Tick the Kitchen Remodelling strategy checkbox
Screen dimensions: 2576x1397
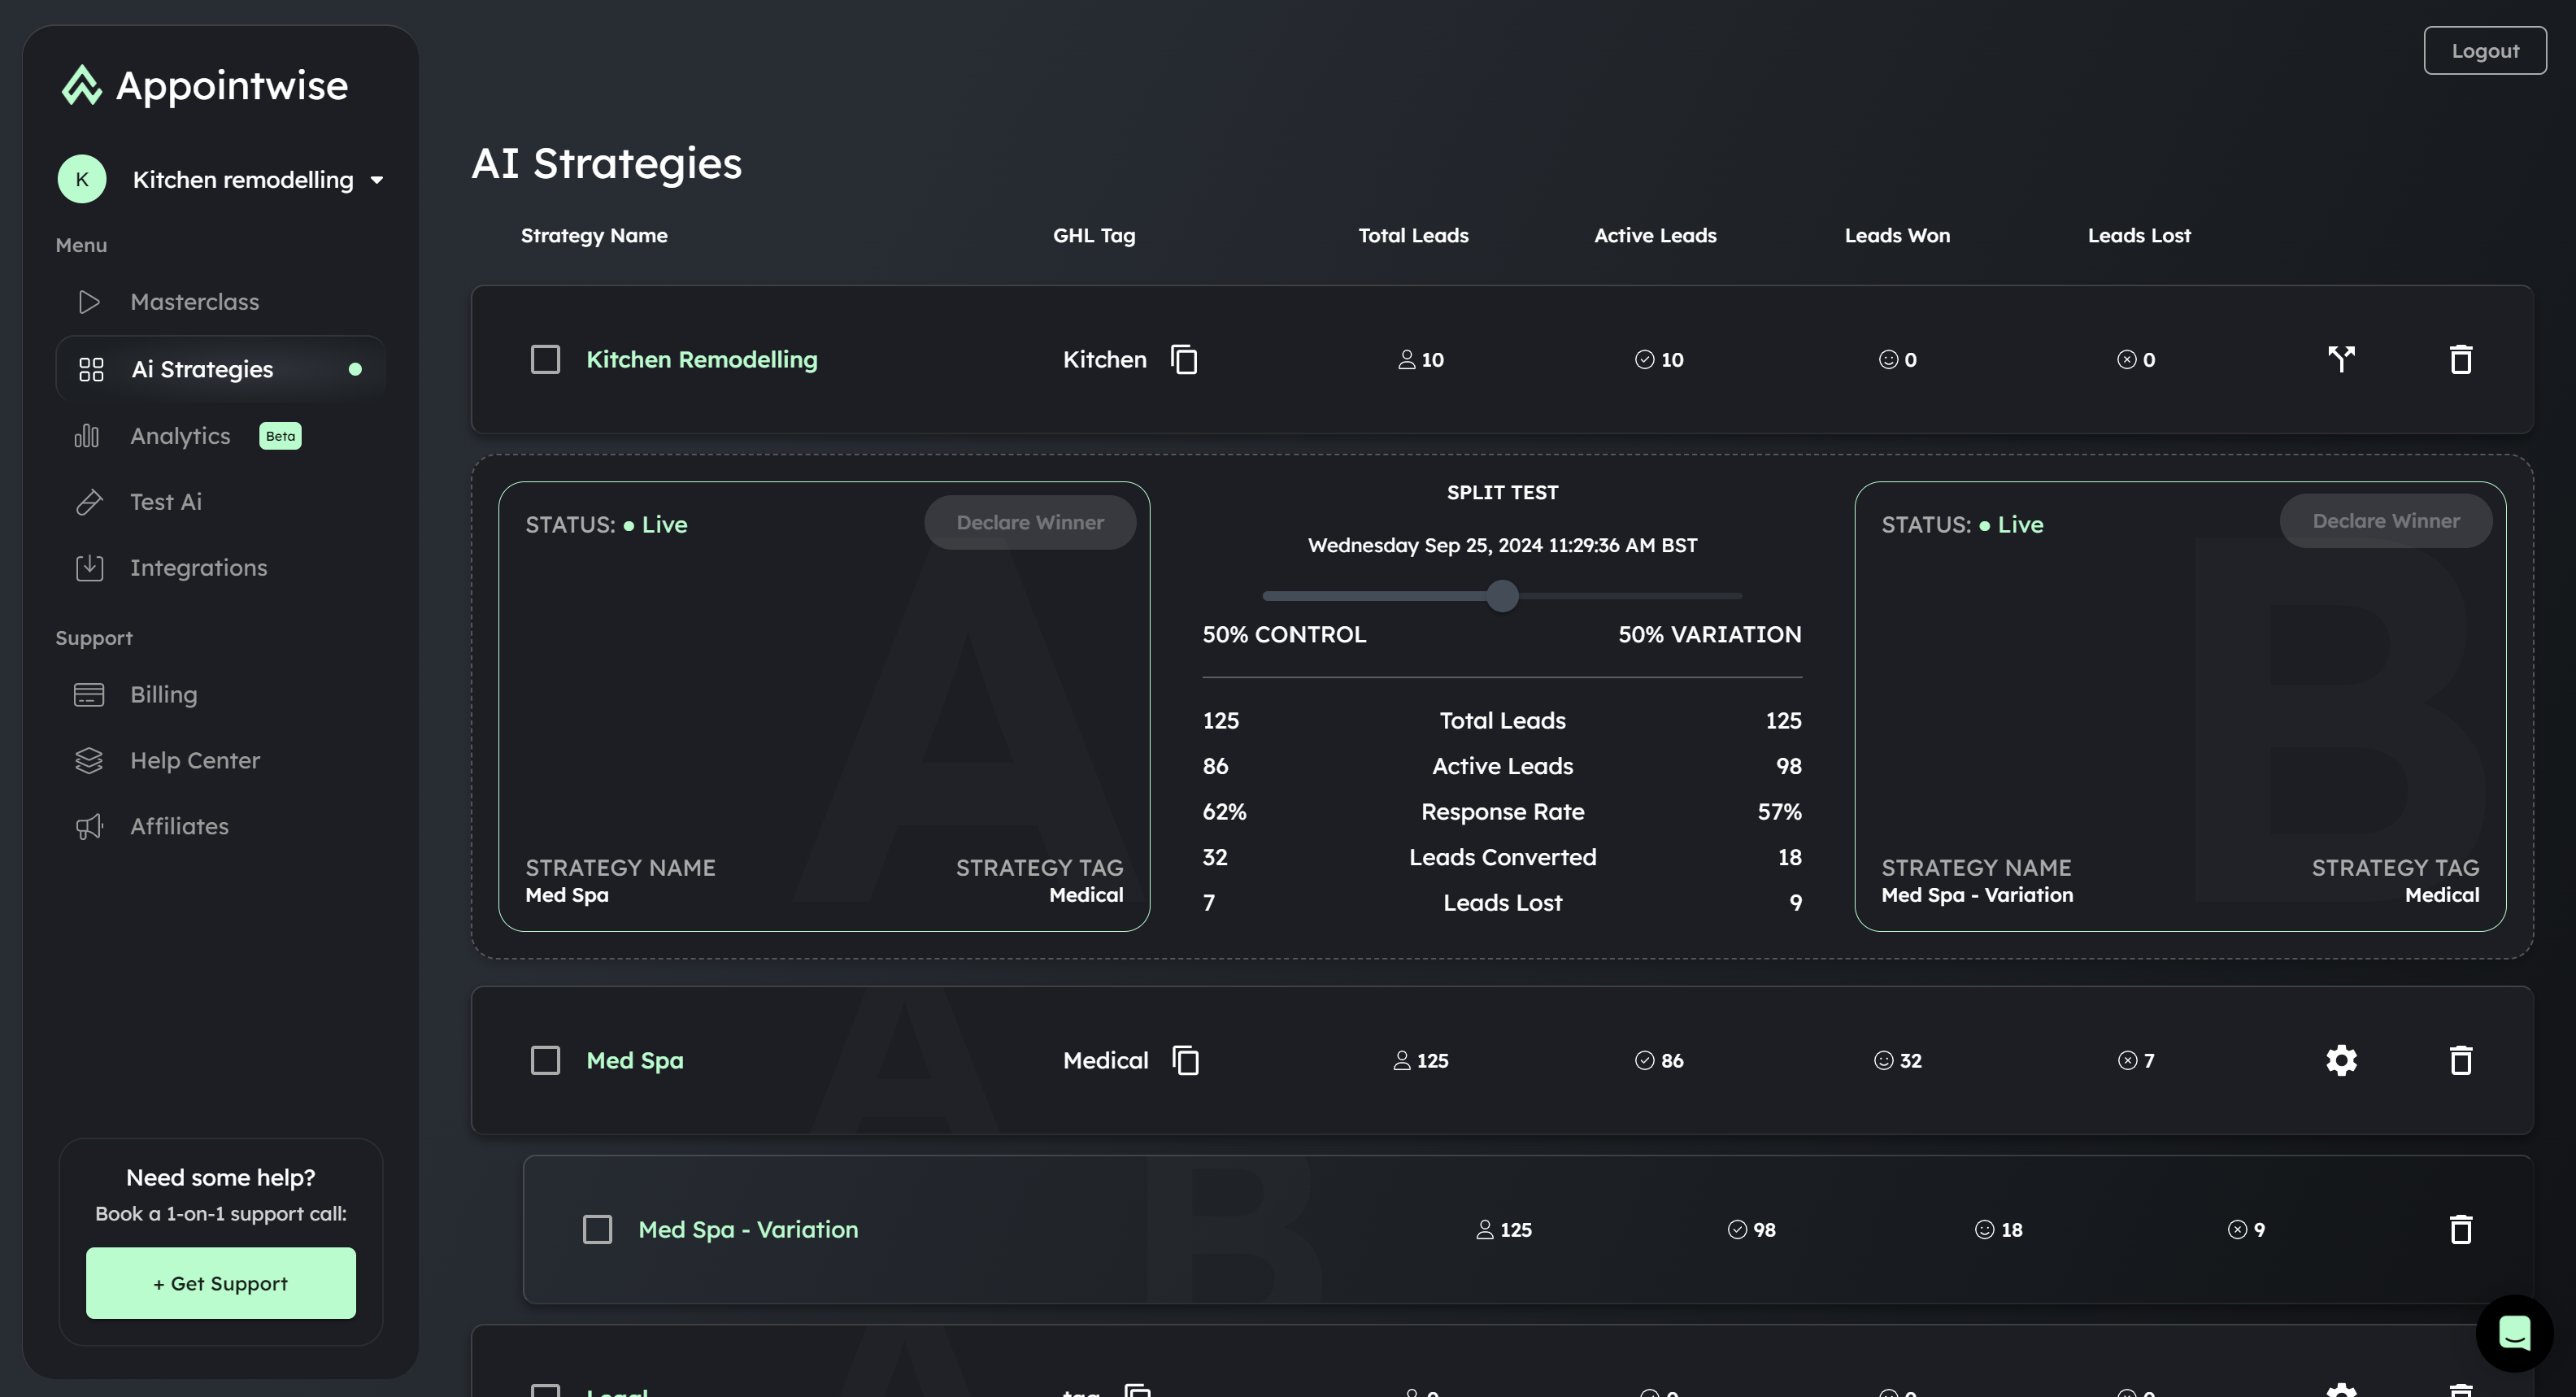[545, 359]
